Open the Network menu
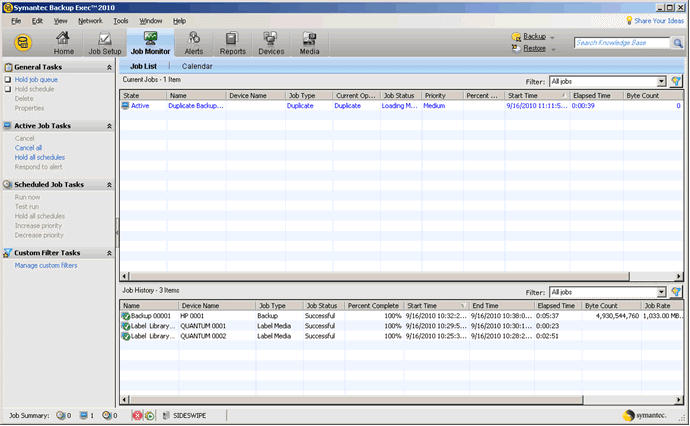 point(90,21)
